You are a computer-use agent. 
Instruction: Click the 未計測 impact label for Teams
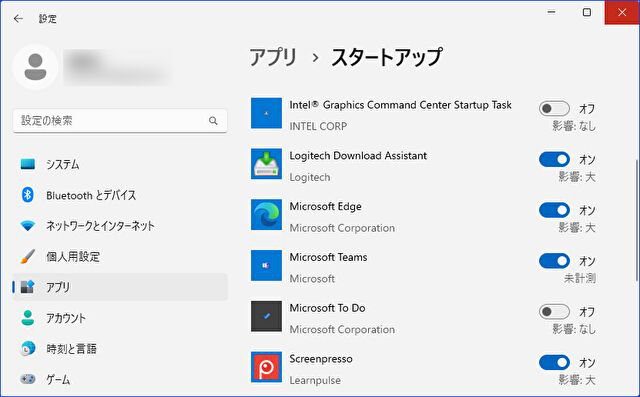pos(580,278)
